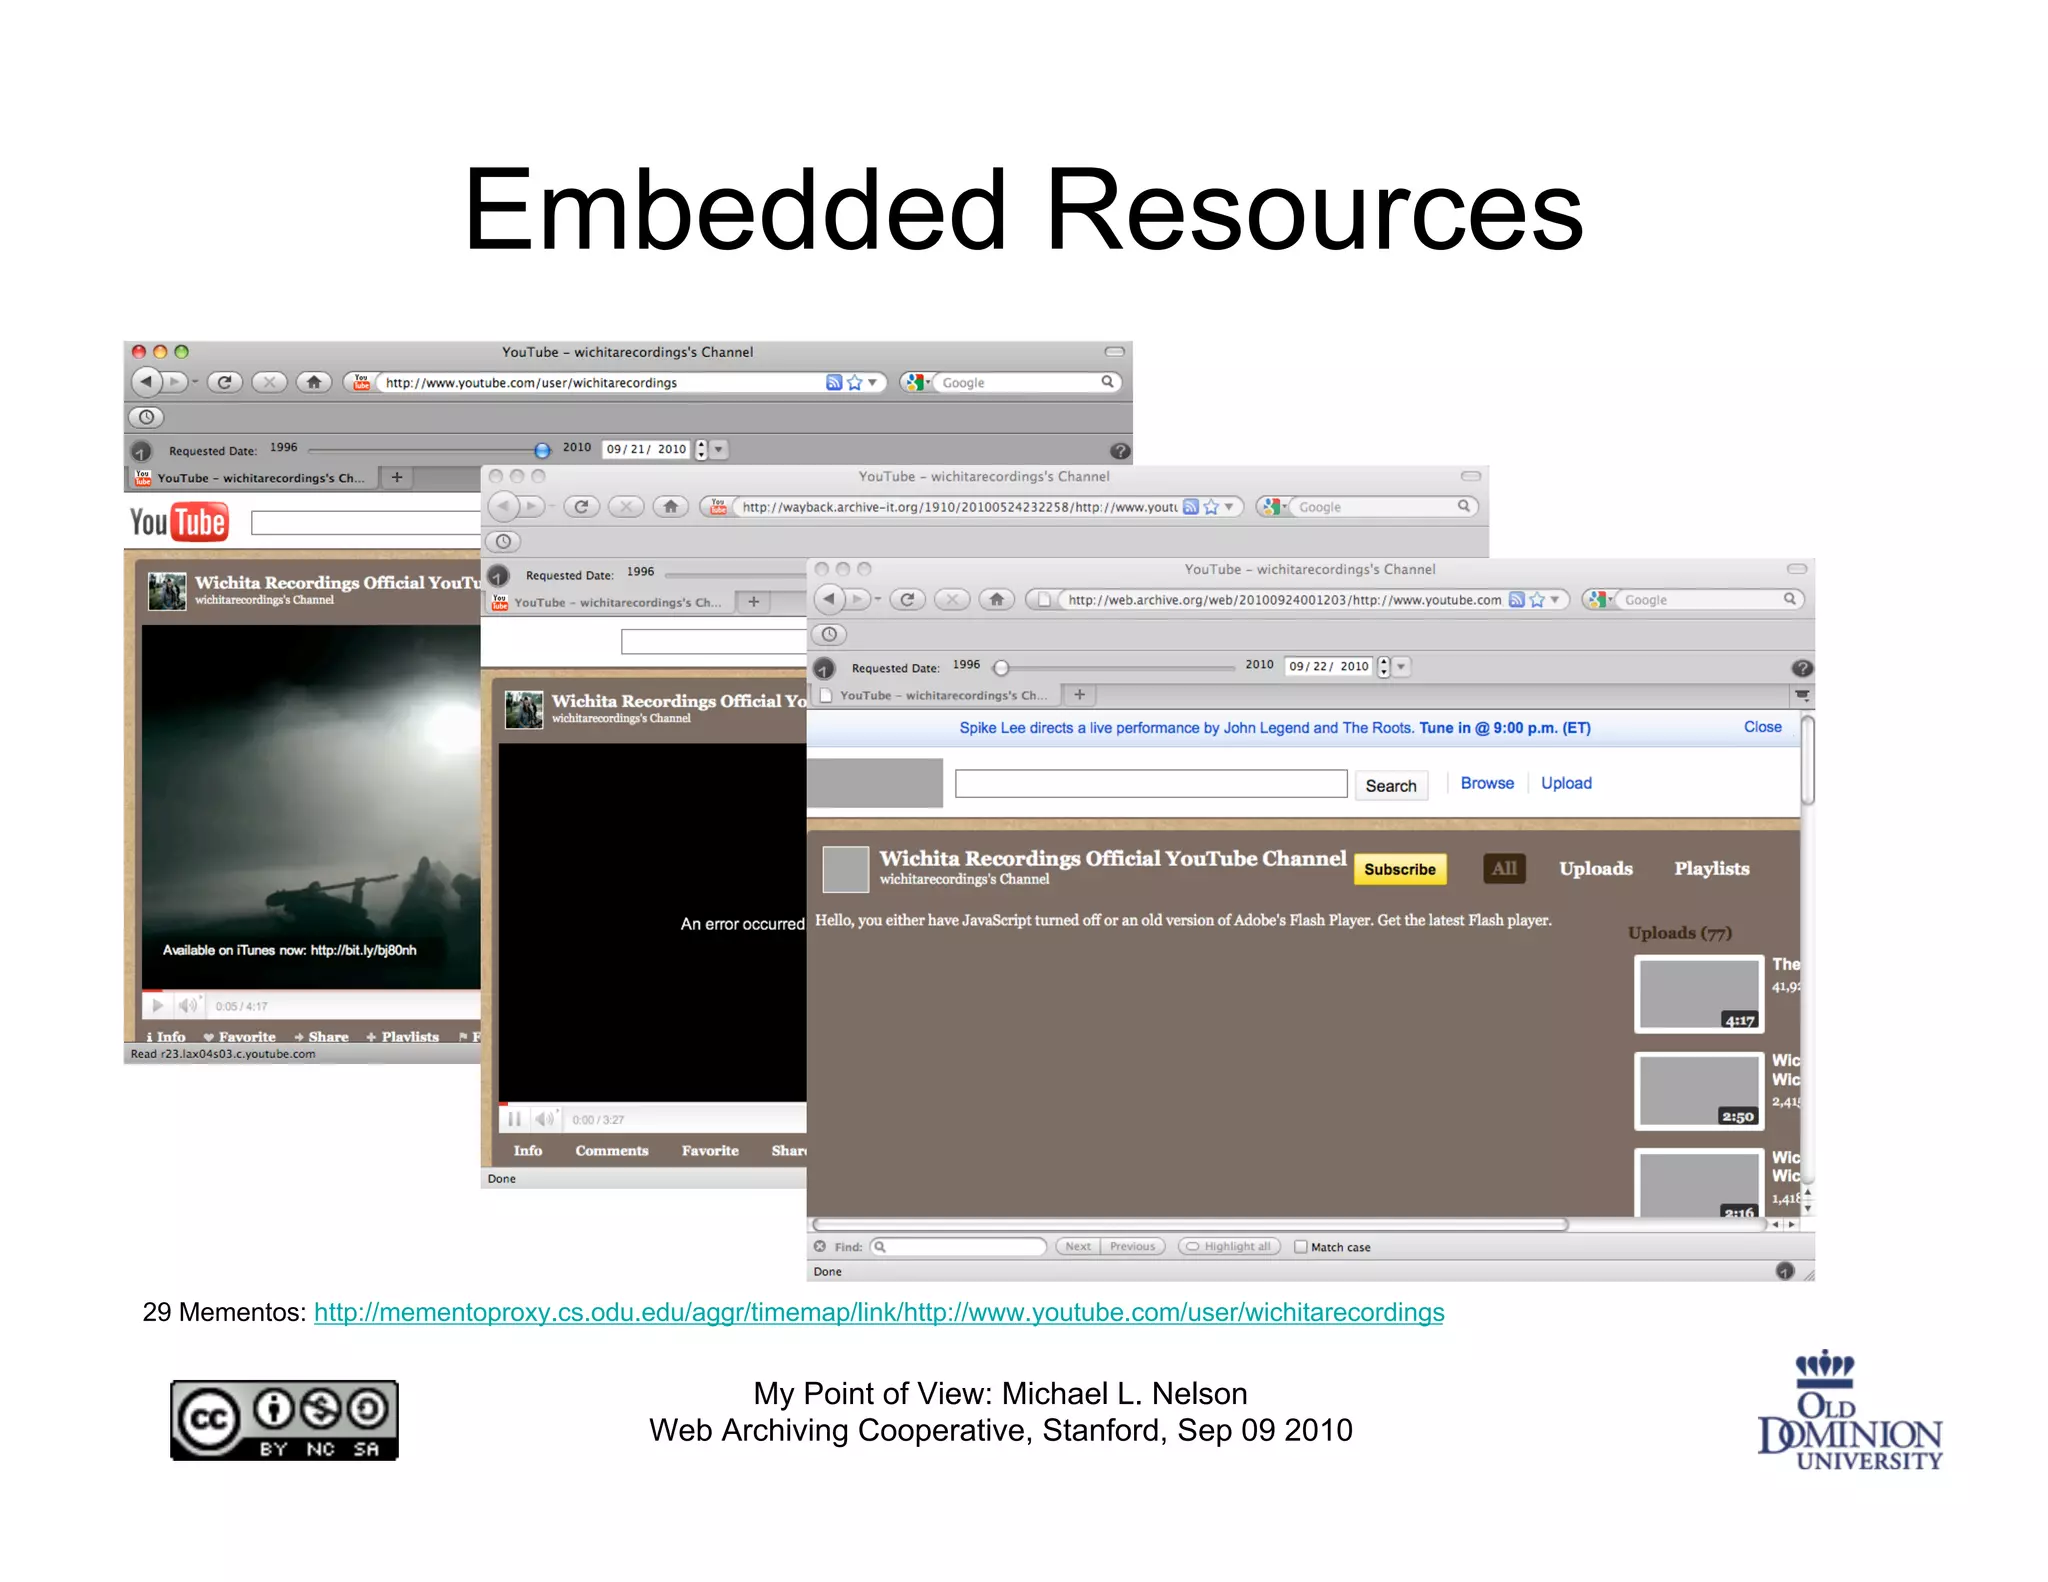Step the 09/22/2010 date with stepper arrows

coord(1384,667)
